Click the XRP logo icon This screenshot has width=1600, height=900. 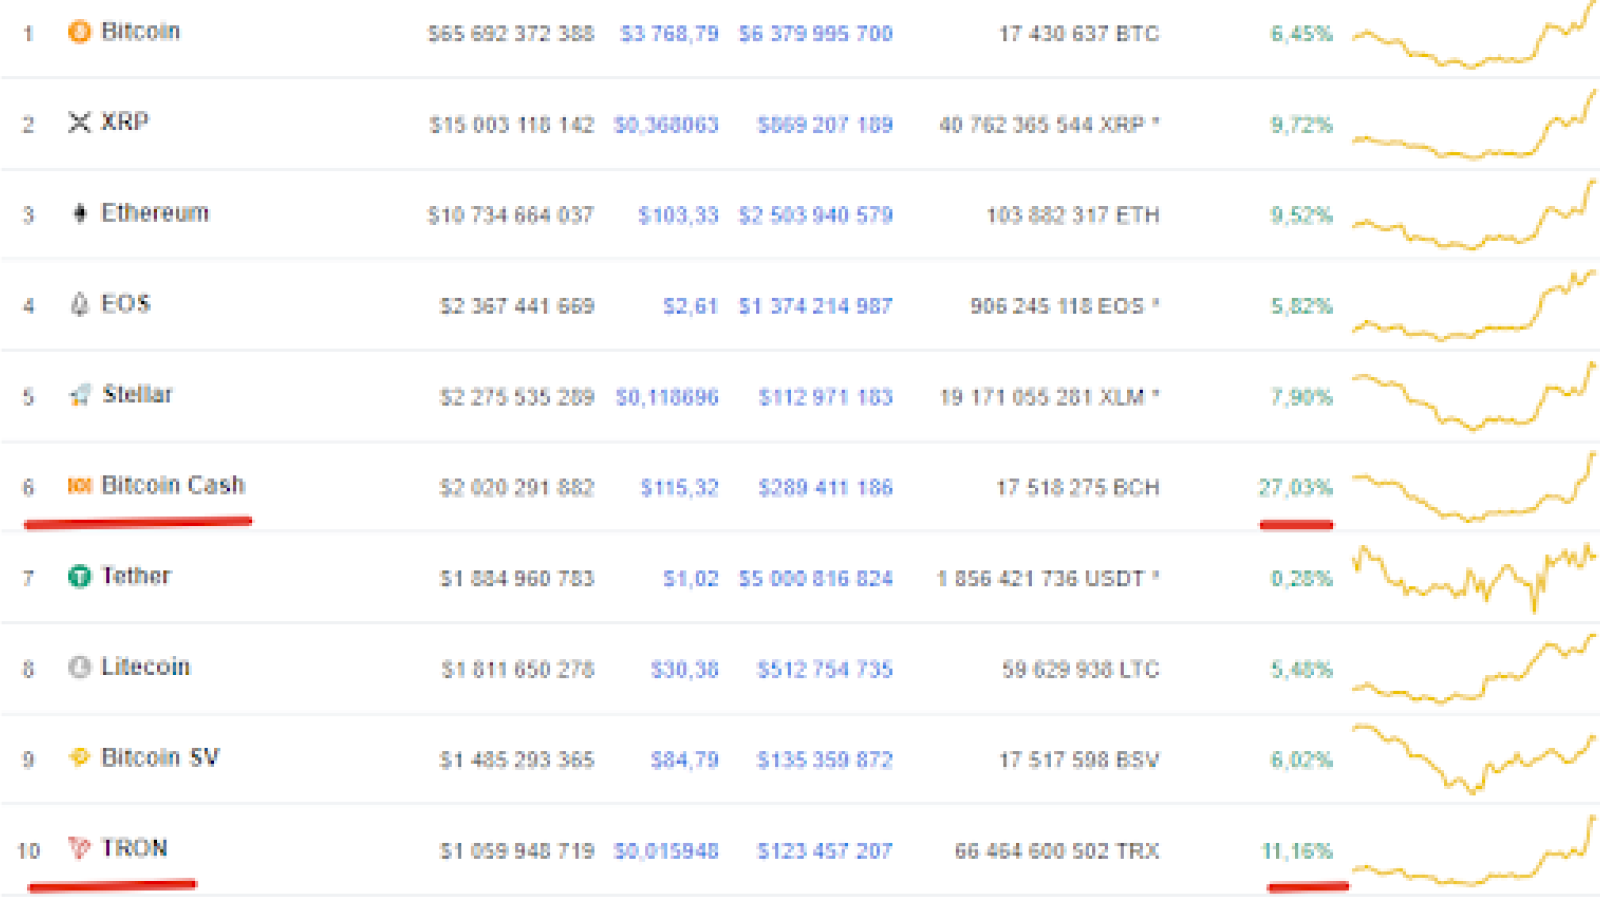coord(79,122)
